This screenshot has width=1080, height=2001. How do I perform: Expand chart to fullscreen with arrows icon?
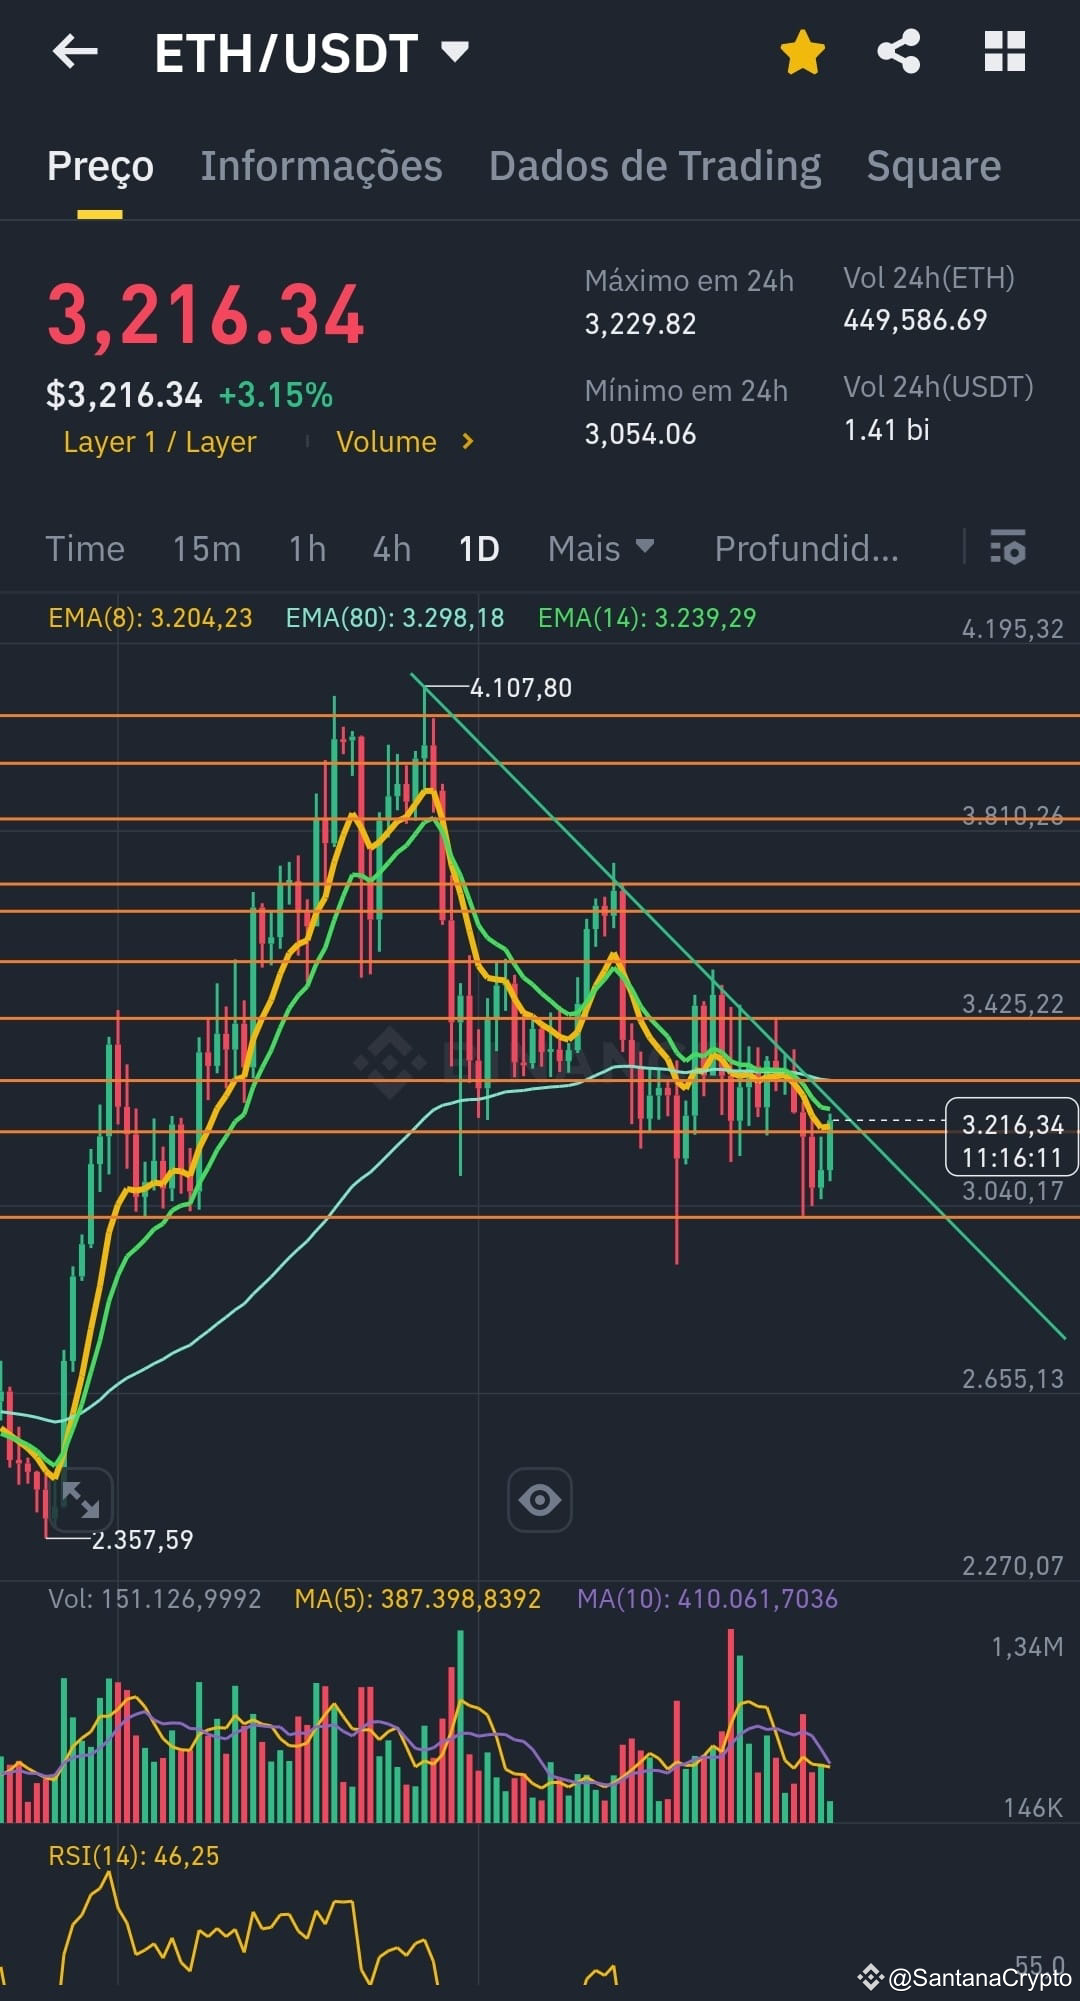point(80,1500)
